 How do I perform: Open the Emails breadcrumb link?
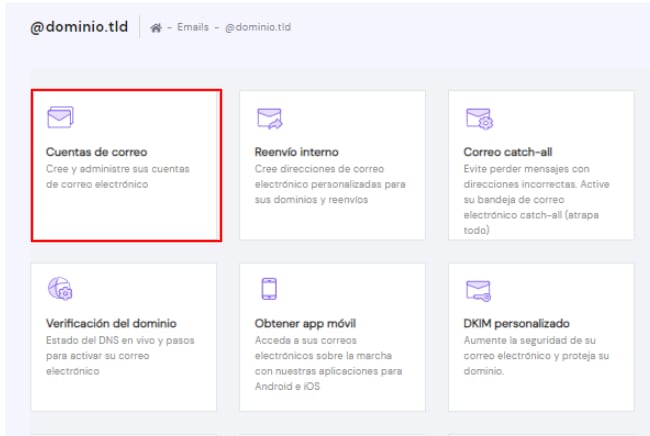pyautogui.click(x=193, y=28)
